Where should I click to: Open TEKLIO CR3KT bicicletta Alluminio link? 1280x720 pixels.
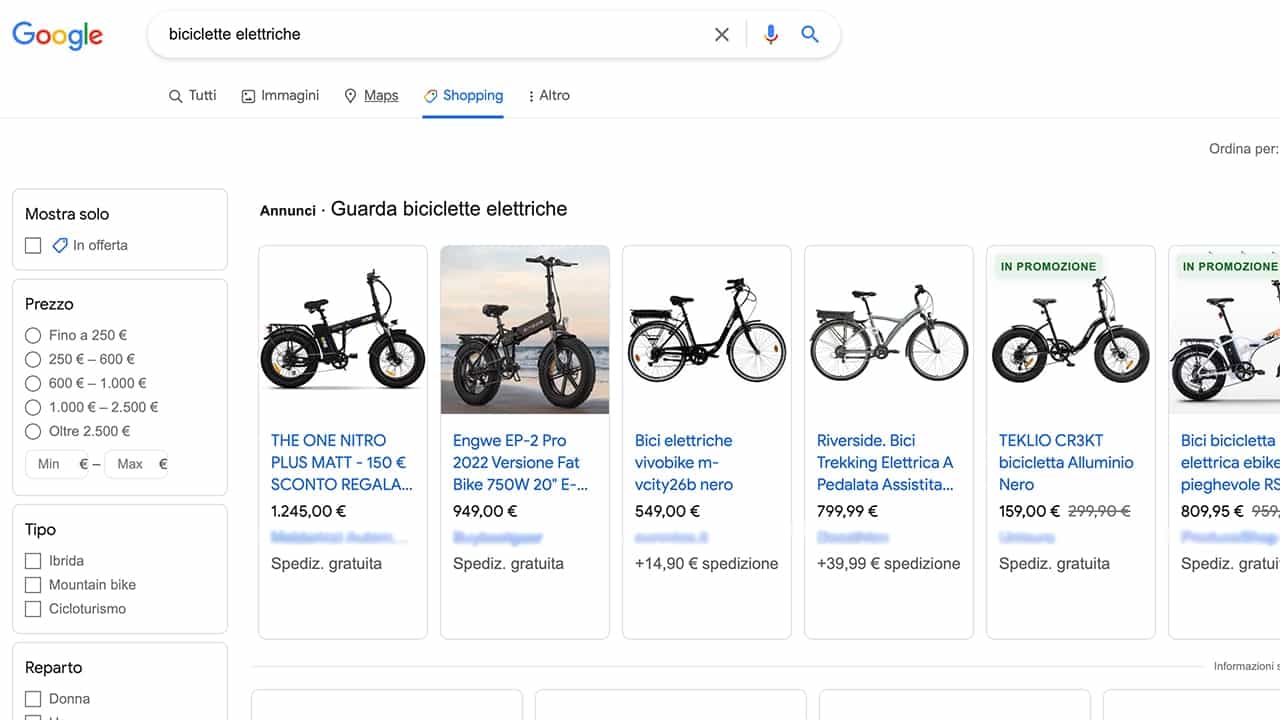point(1066,462)
